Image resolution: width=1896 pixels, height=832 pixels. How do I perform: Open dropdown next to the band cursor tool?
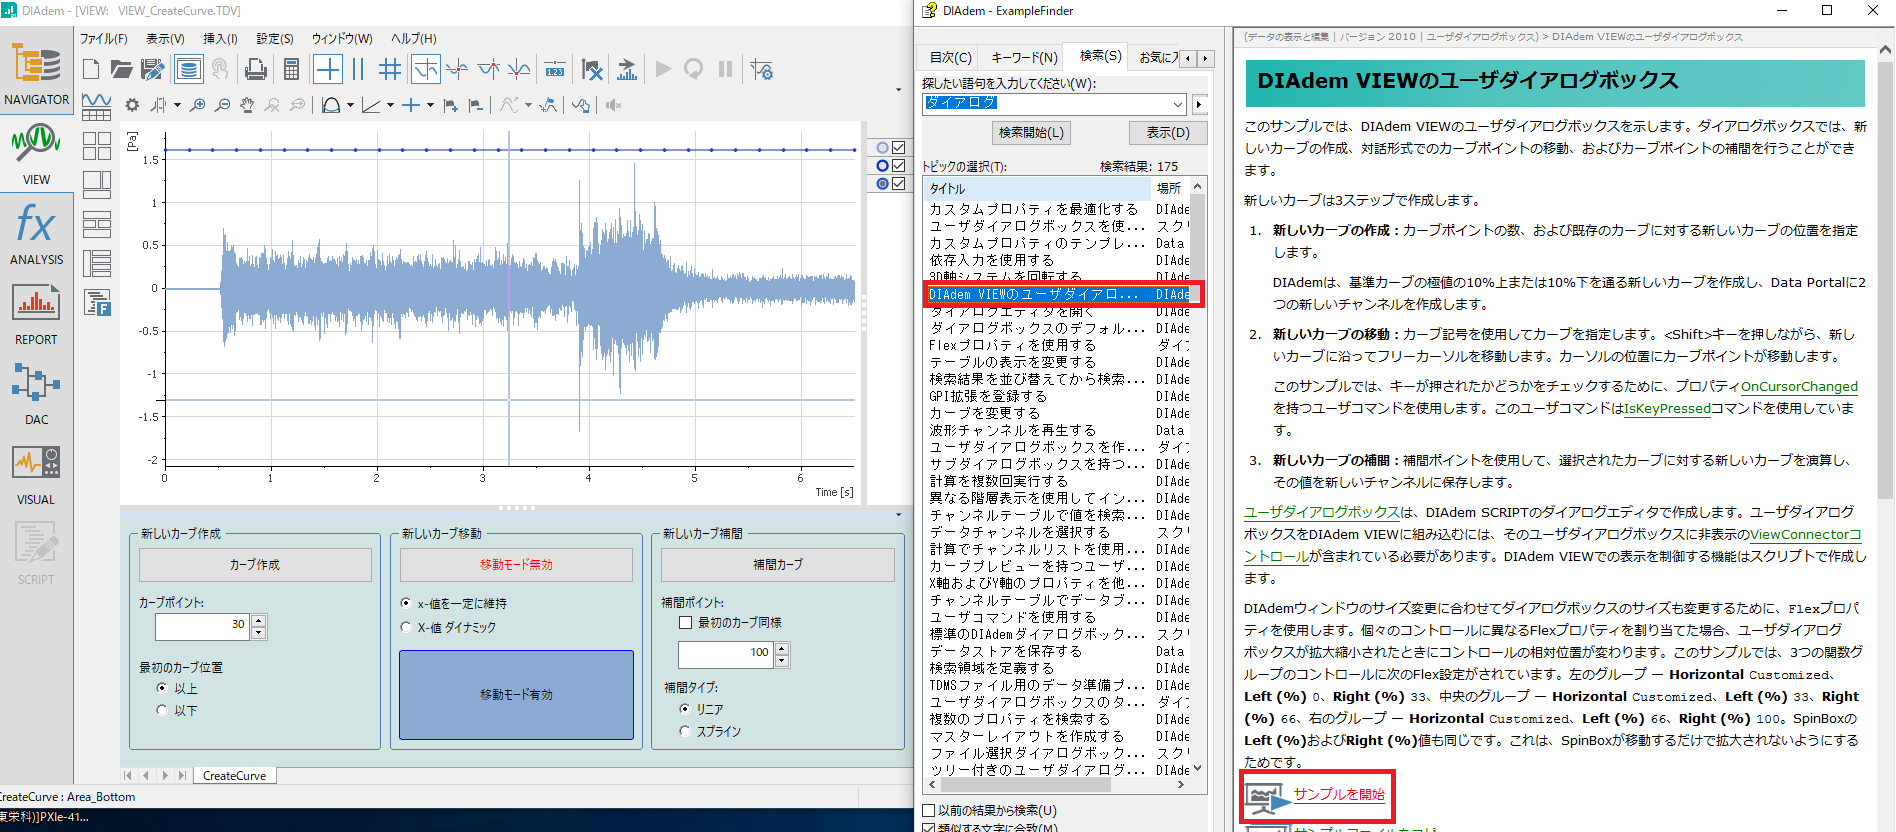pyautogui.click(x=178, y=105)
